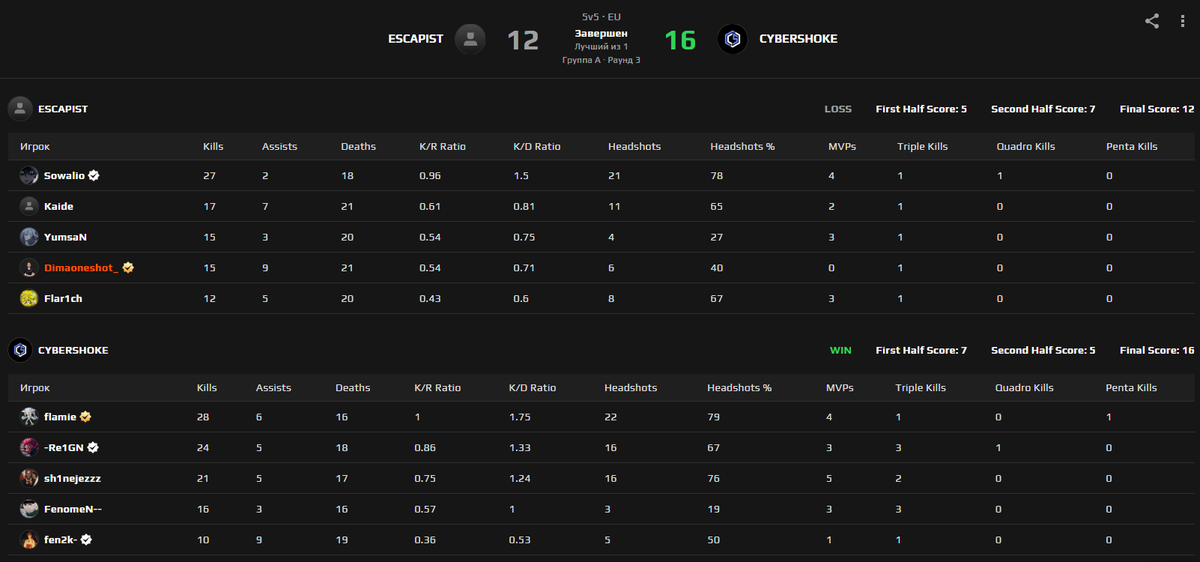Click CYBERSHOKE table Triple Kills column header

click(x=921, y=387)
